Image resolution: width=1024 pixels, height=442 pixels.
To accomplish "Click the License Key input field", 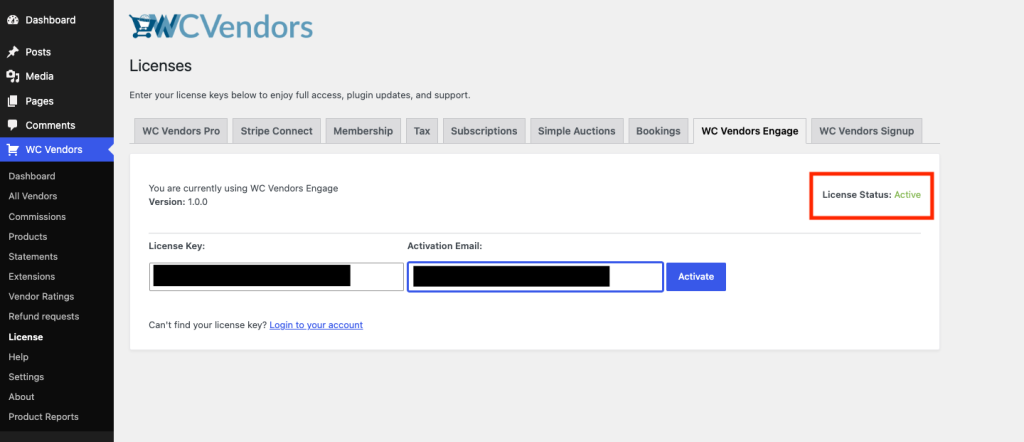I will point(276,277).
